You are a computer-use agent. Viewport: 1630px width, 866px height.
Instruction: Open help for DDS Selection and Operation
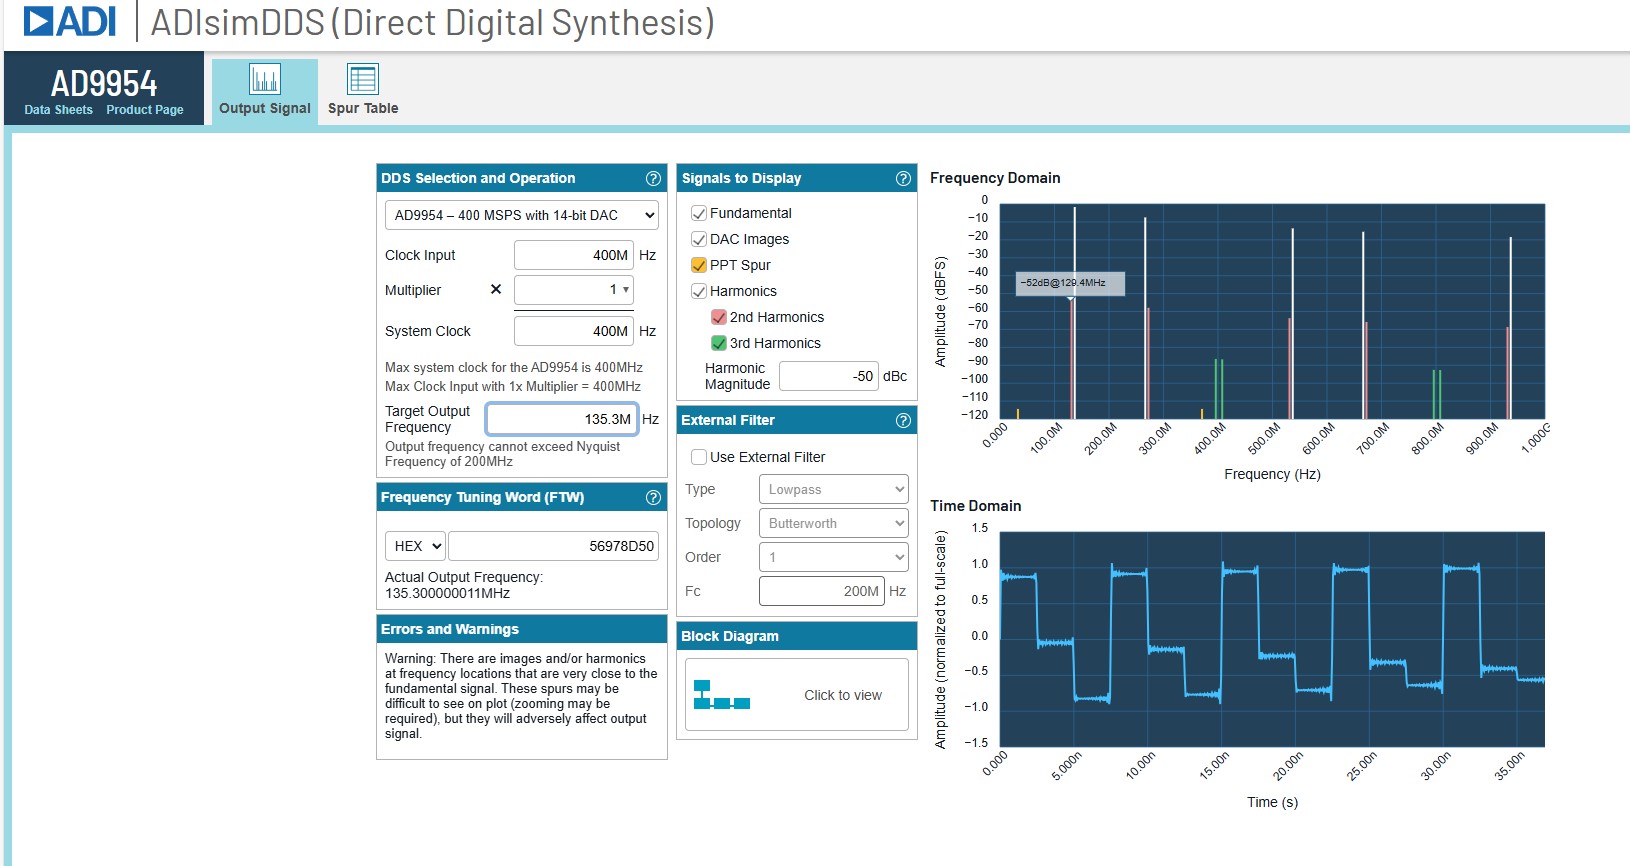[x=653, y=179]
